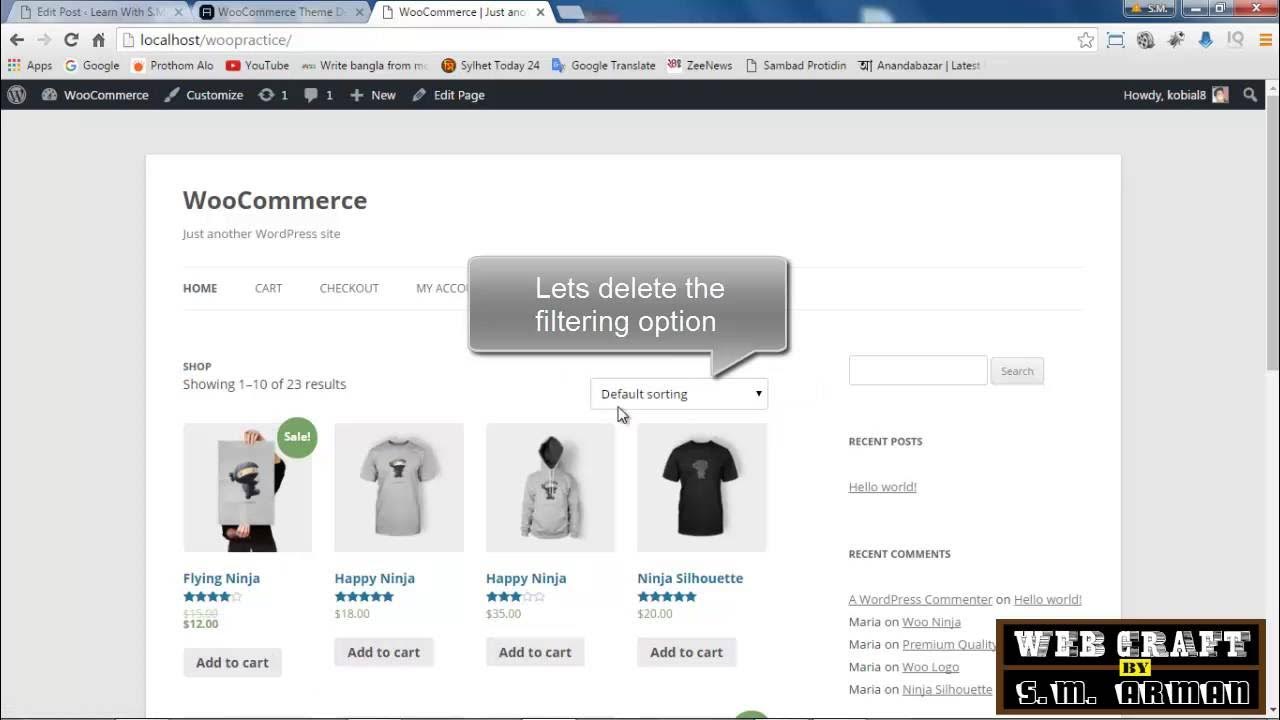
Task: Open the updates icon showing 1
Action: (273, 95)
